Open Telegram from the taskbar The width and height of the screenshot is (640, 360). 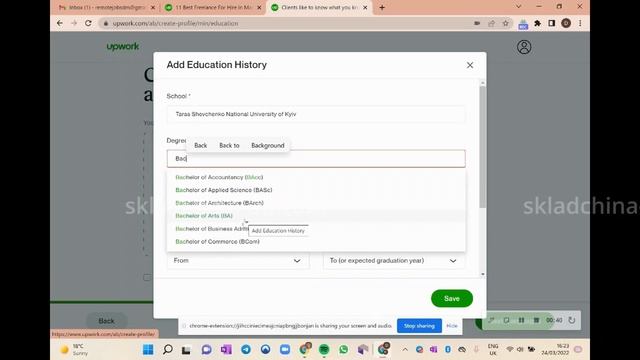pos(246,349)
